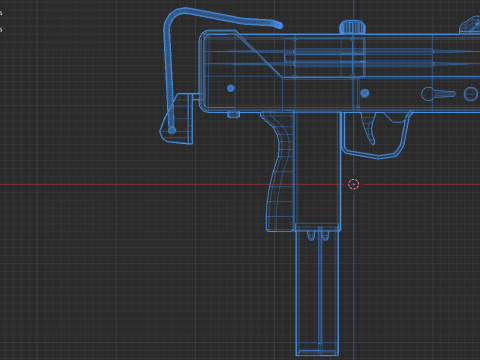Select the curved pistol grip backstrap
The width and height of the screenshot is (480, 360).
pos(279,172)
